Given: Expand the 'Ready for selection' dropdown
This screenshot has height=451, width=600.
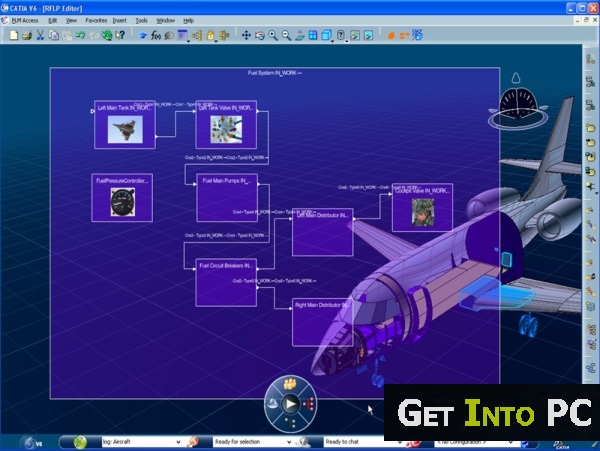Looking at the screenshot, I should 289,442.
